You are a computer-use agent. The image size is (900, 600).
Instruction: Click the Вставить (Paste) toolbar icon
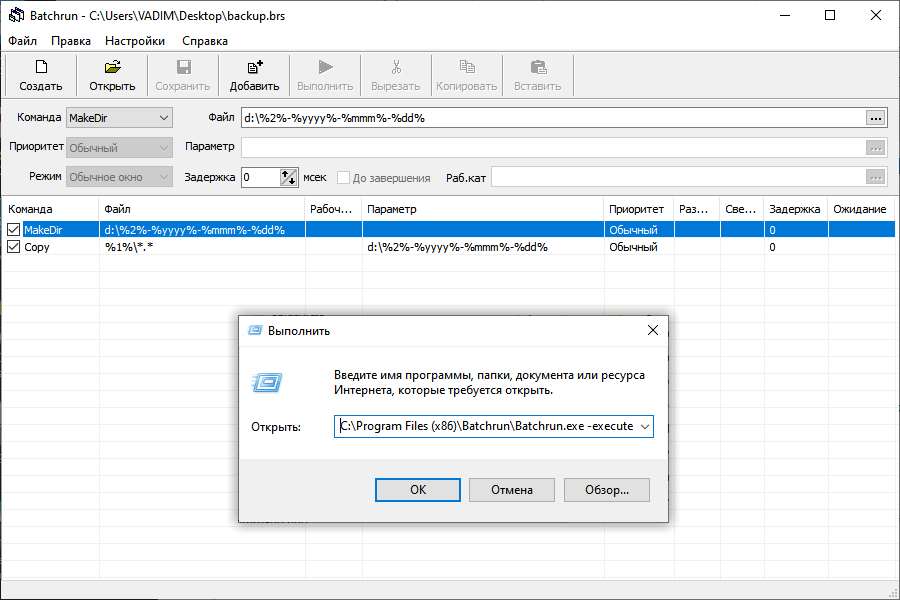[538, 67]
